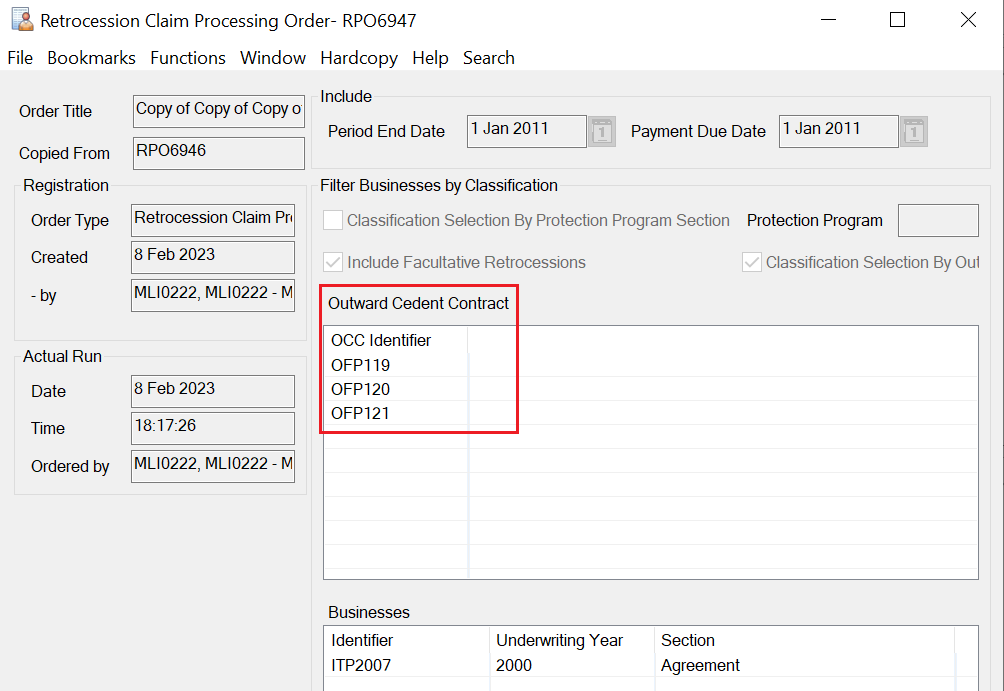Open the Search menu

488,58
